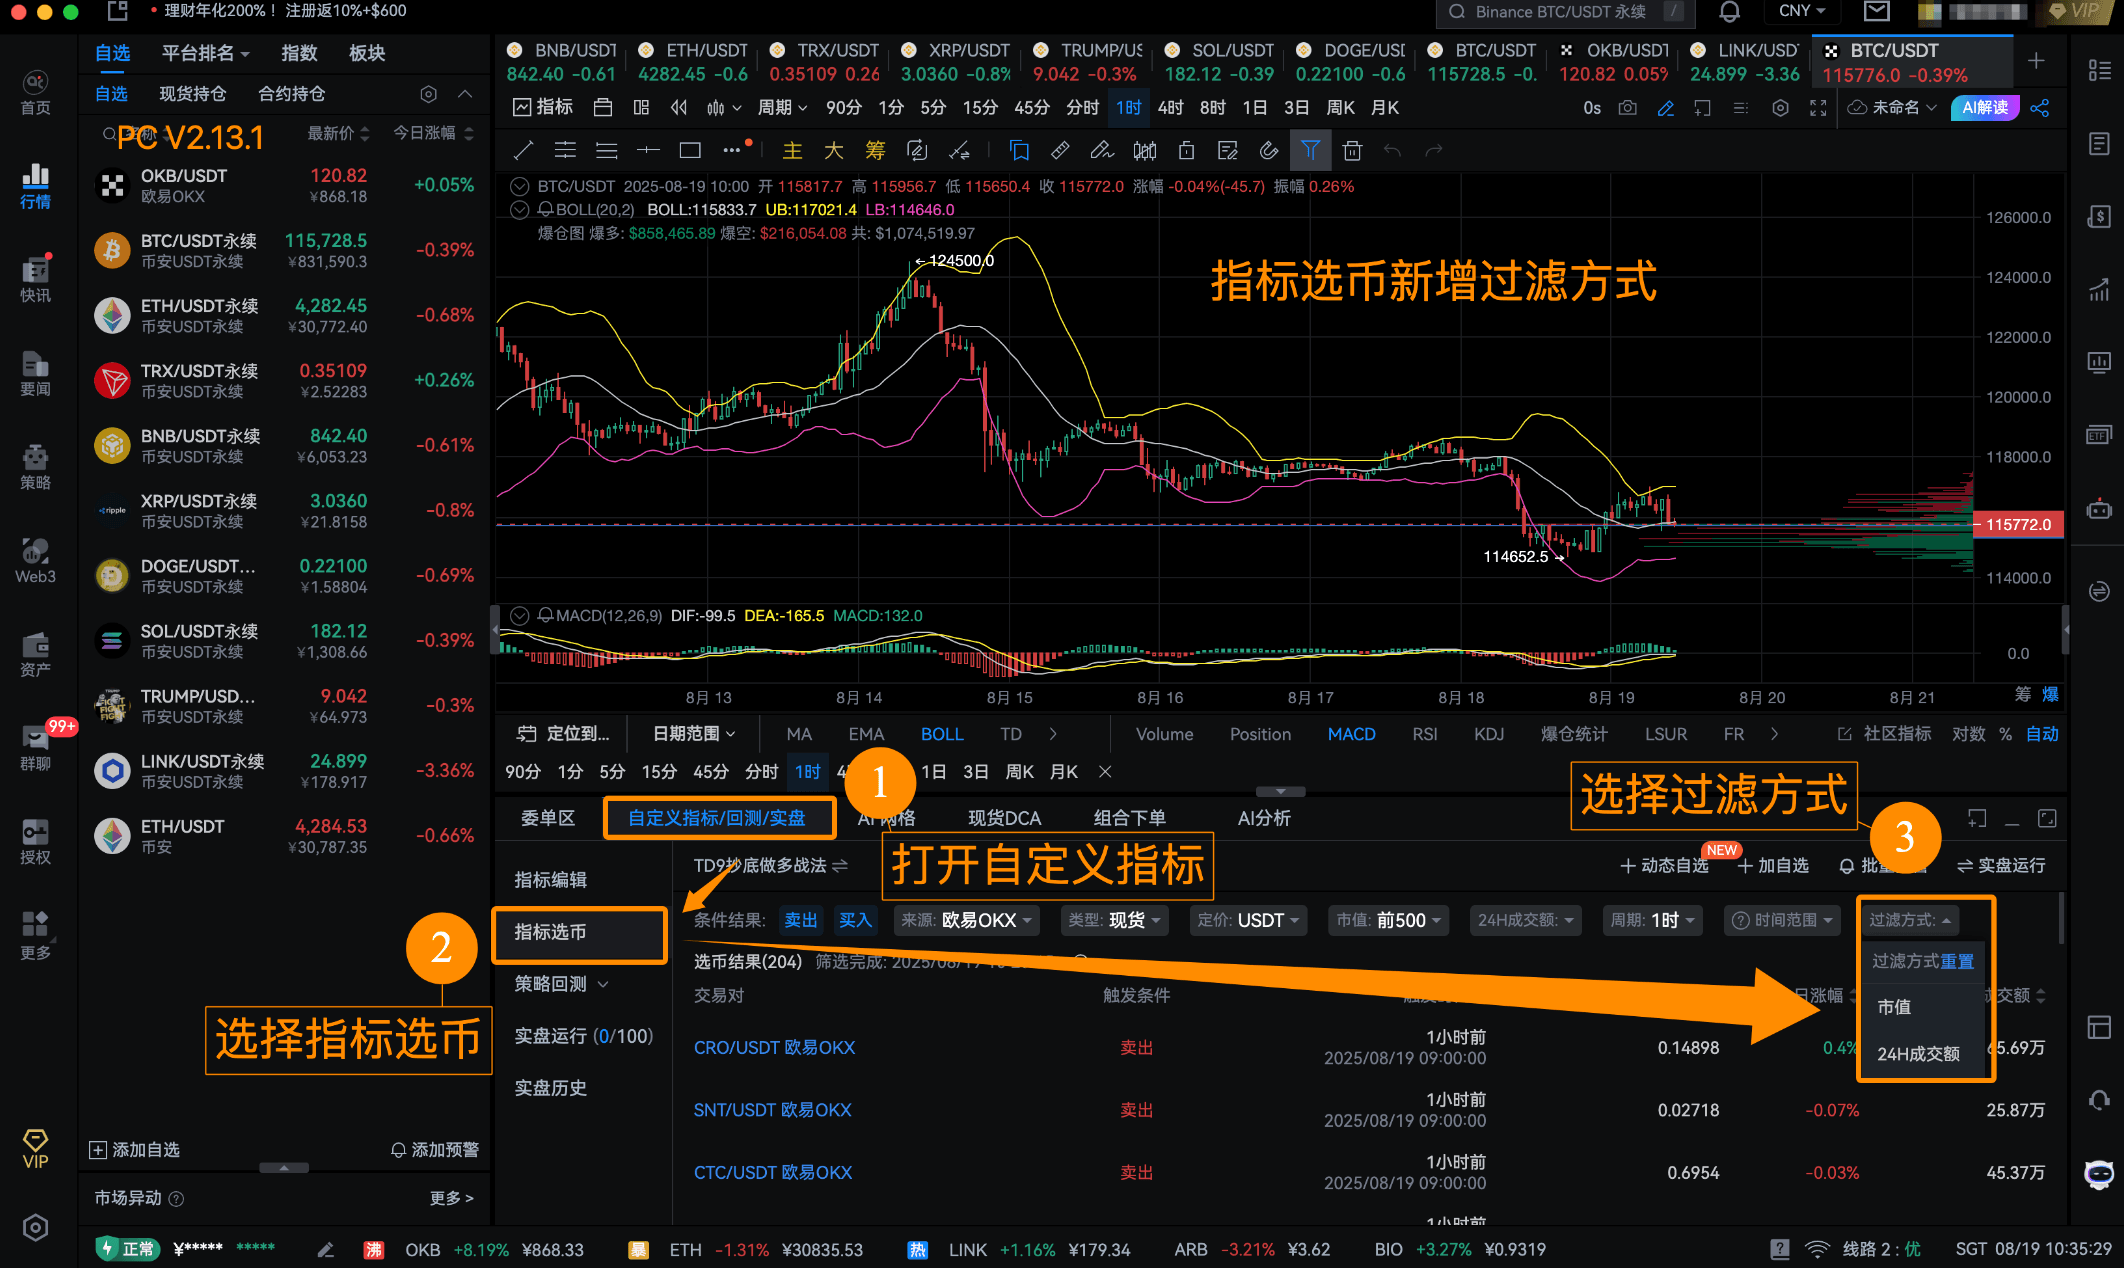
Task: Toggle 买入 buy condition filter
Action: point(855,920)
